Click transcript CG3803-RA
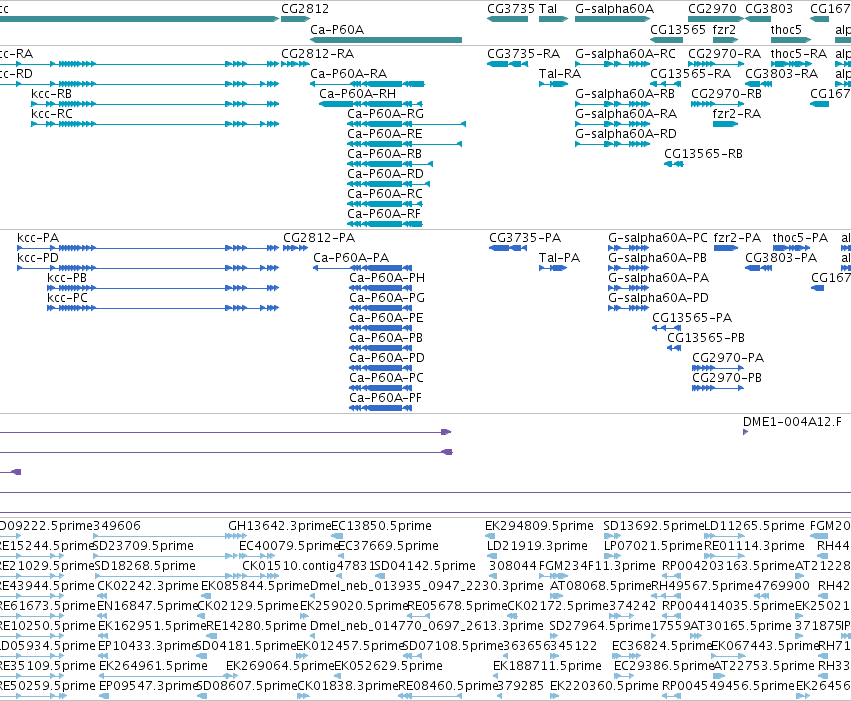 (782, 74)
